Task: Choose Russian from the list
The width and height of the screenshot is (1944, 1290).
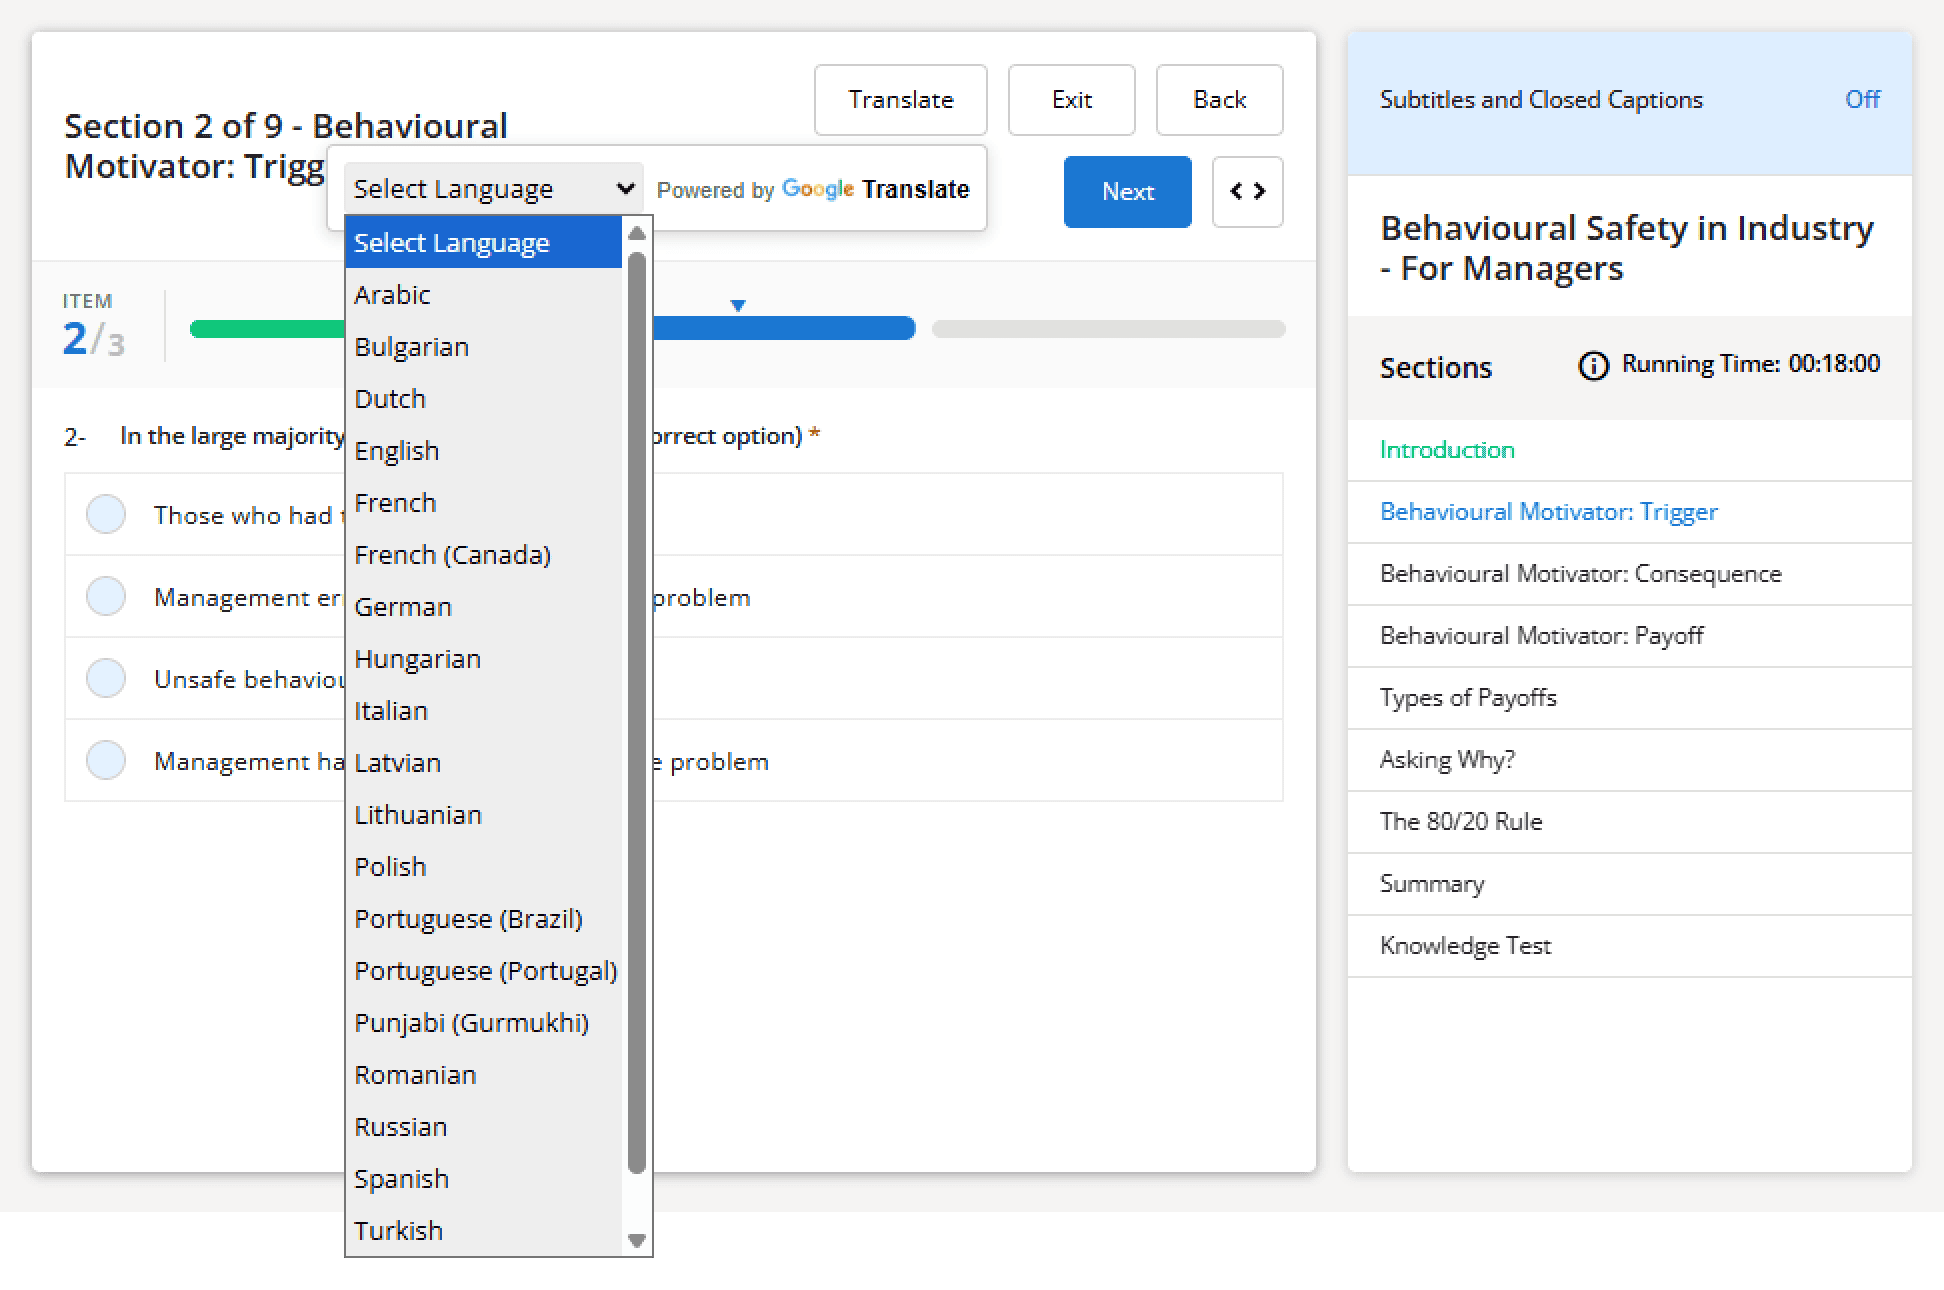Action: (x=484, y=1126)
